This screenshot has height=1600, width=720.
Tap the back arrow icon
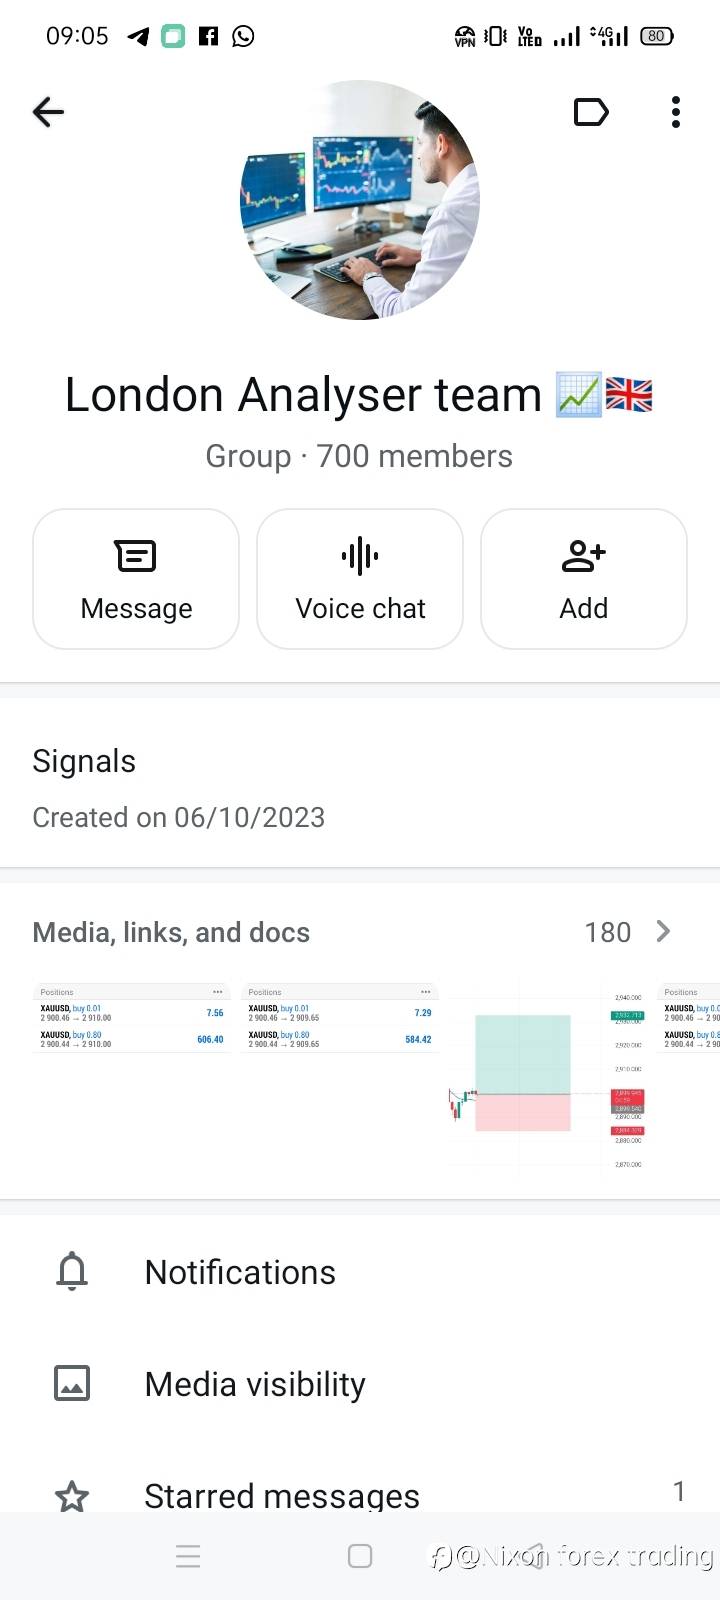pos(48,112)
